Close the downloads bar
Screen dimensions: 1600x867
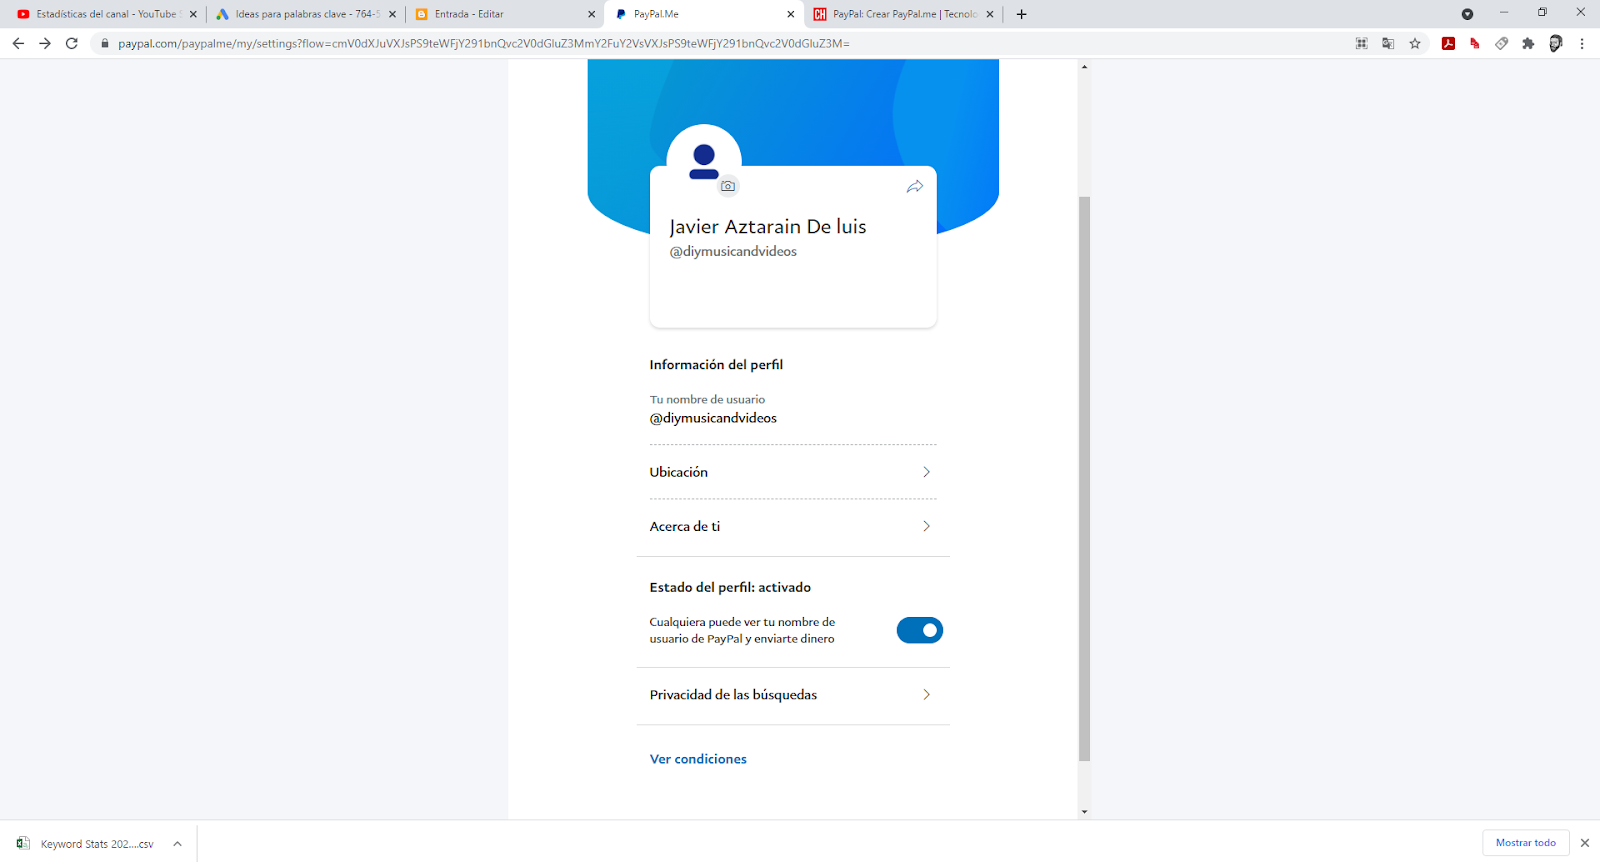click(1585, 843)
